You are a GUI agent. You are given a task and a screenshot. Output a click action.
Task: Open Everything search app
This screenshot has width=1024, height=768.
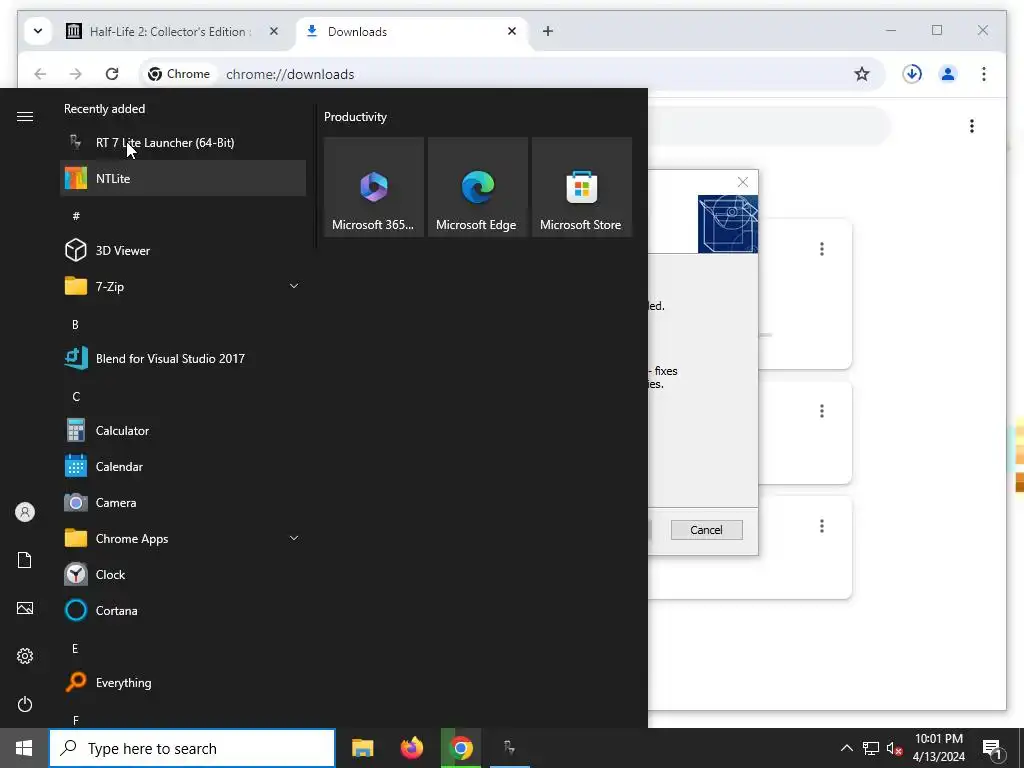coord(183,682)
